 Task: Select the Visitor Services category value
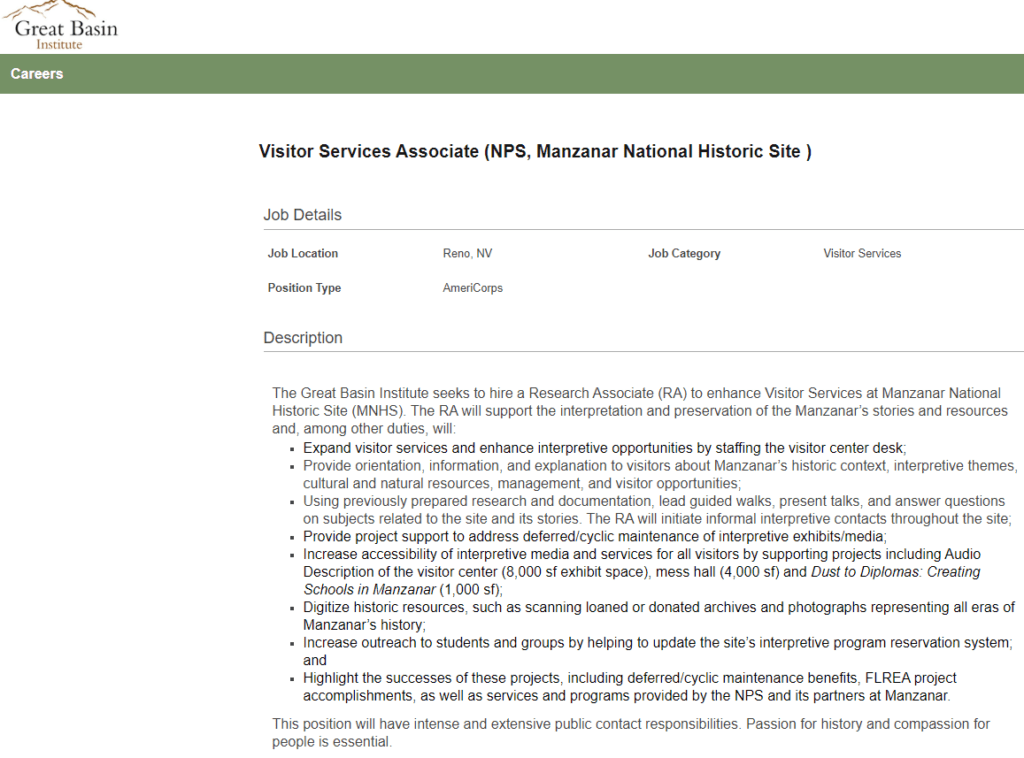862,253
